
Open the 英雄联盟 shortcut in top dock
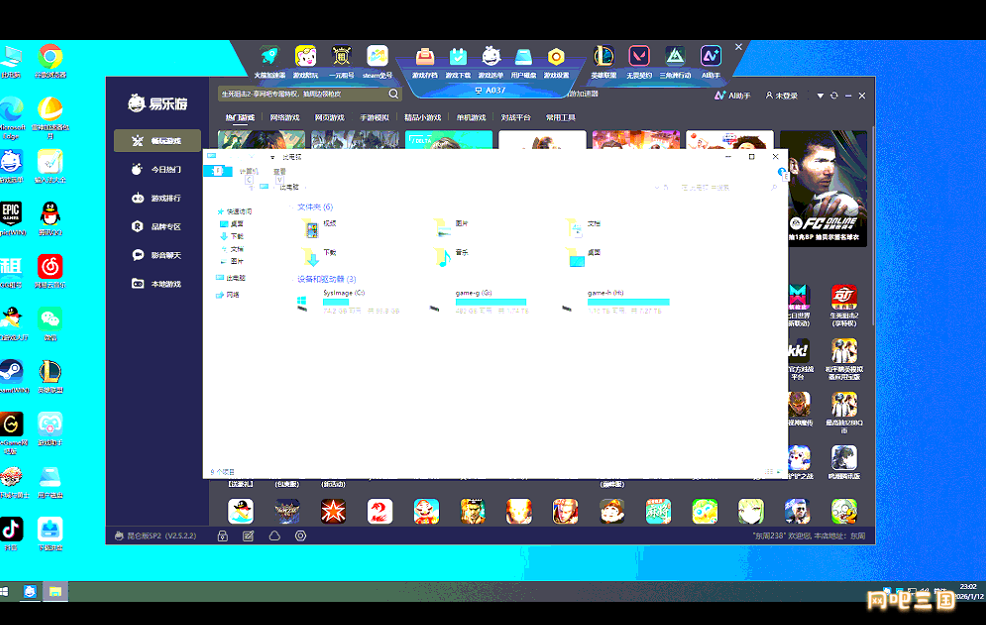pyautogui.click(x=603, y=57)
